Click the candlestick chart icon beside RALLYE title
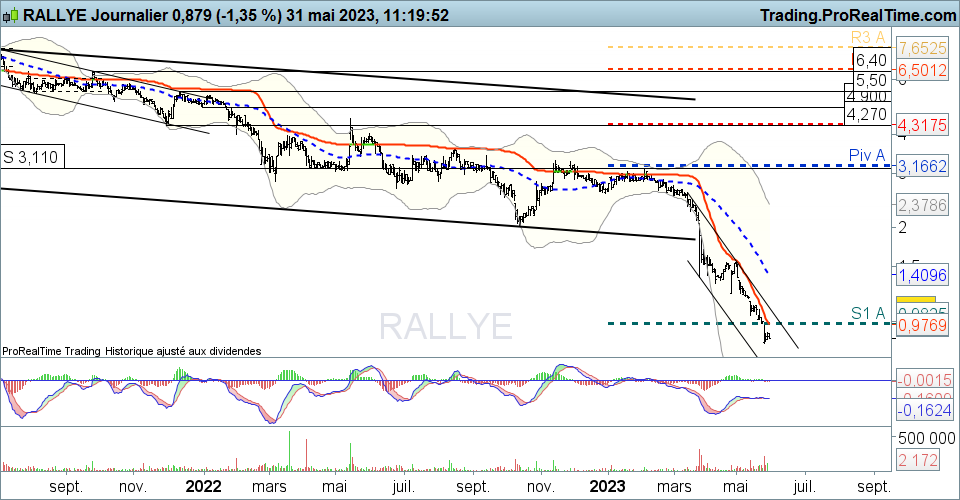Screen dimensions: 960x500 point(10,15)
